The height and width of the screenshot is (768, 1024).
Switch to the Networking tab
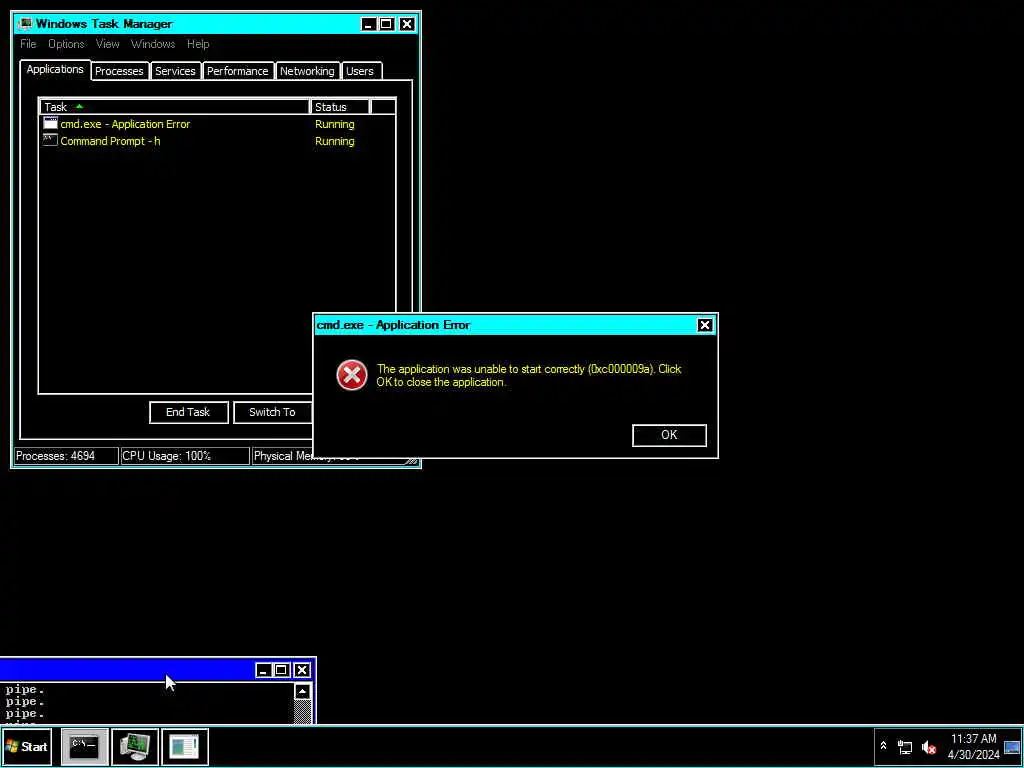coord(307,71)
